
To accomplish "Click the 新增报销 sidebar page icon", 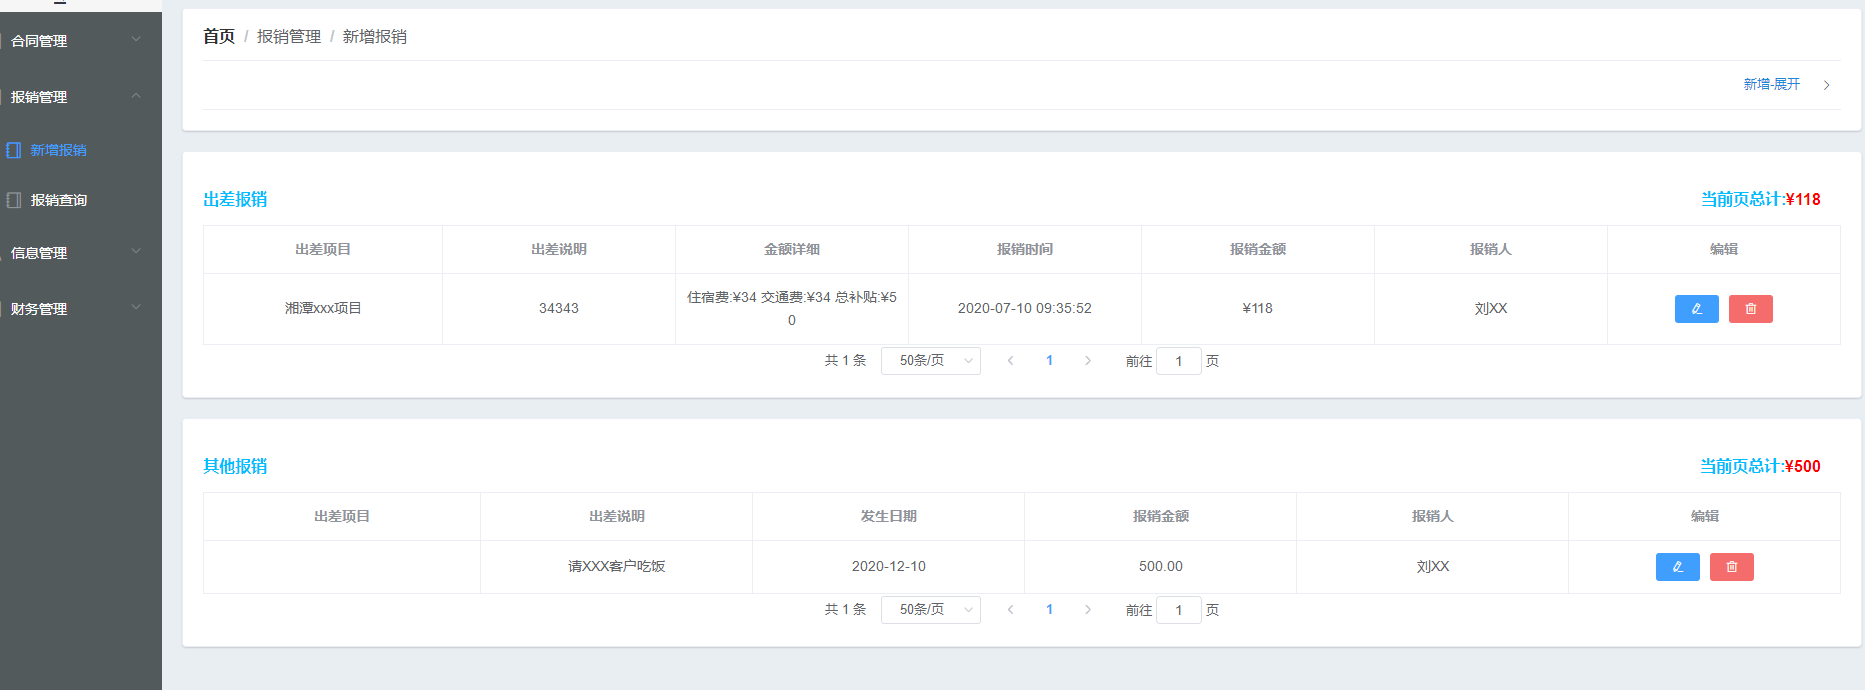I will point(14,150).
